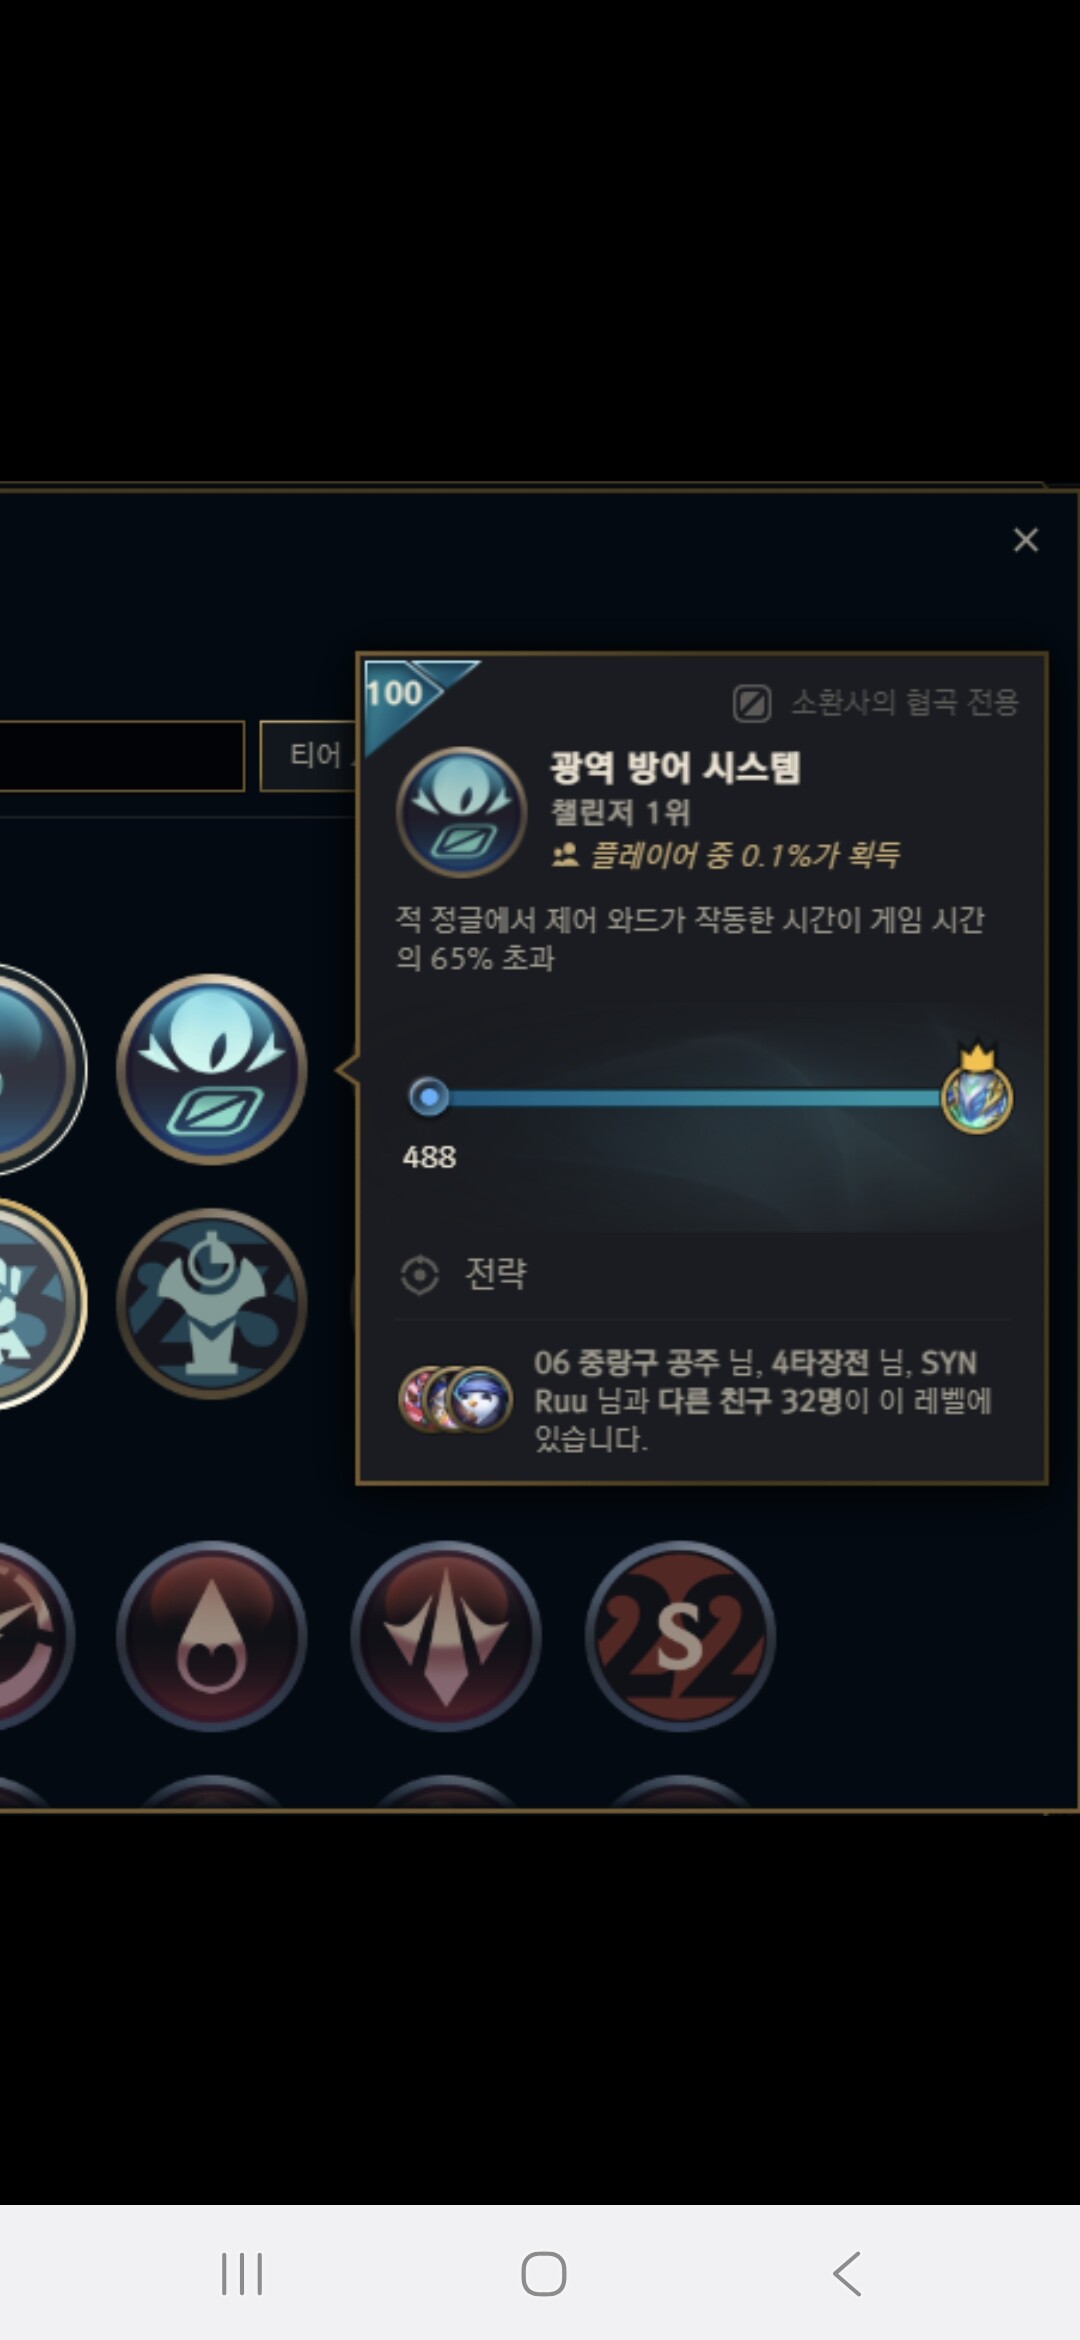
Task: Open the turret challenge badge with 23
Action: (x=212, y=1303)
